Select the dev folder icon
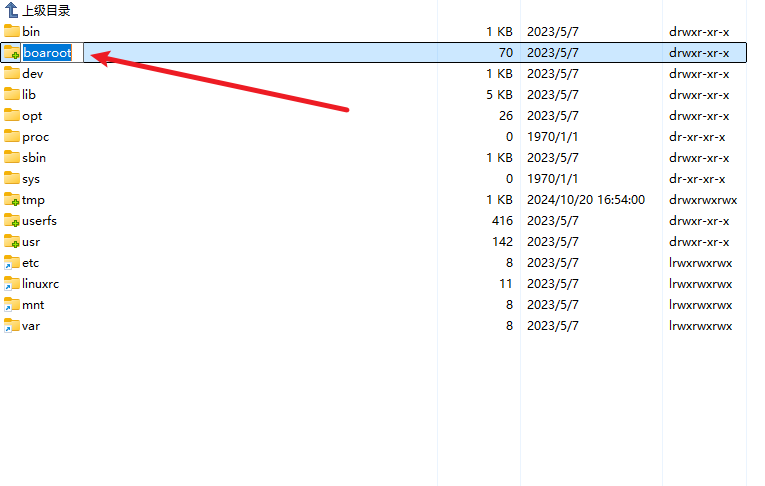 point(11,73)
